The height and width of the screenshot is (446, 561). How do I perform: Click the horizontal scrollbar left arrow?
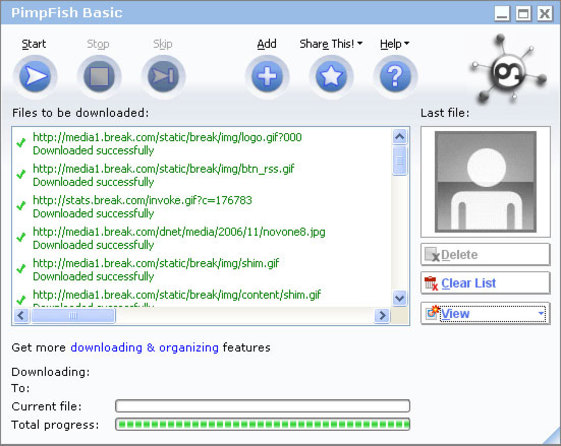tap(21, 315)
